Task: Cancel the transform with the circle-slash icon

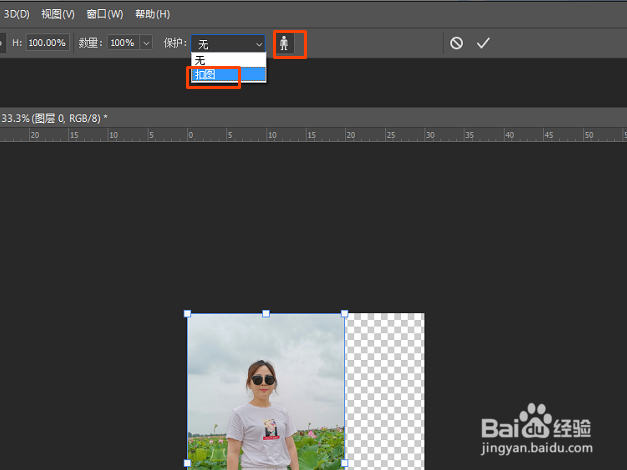Action: pyautogui.click(x=456, y=43)
